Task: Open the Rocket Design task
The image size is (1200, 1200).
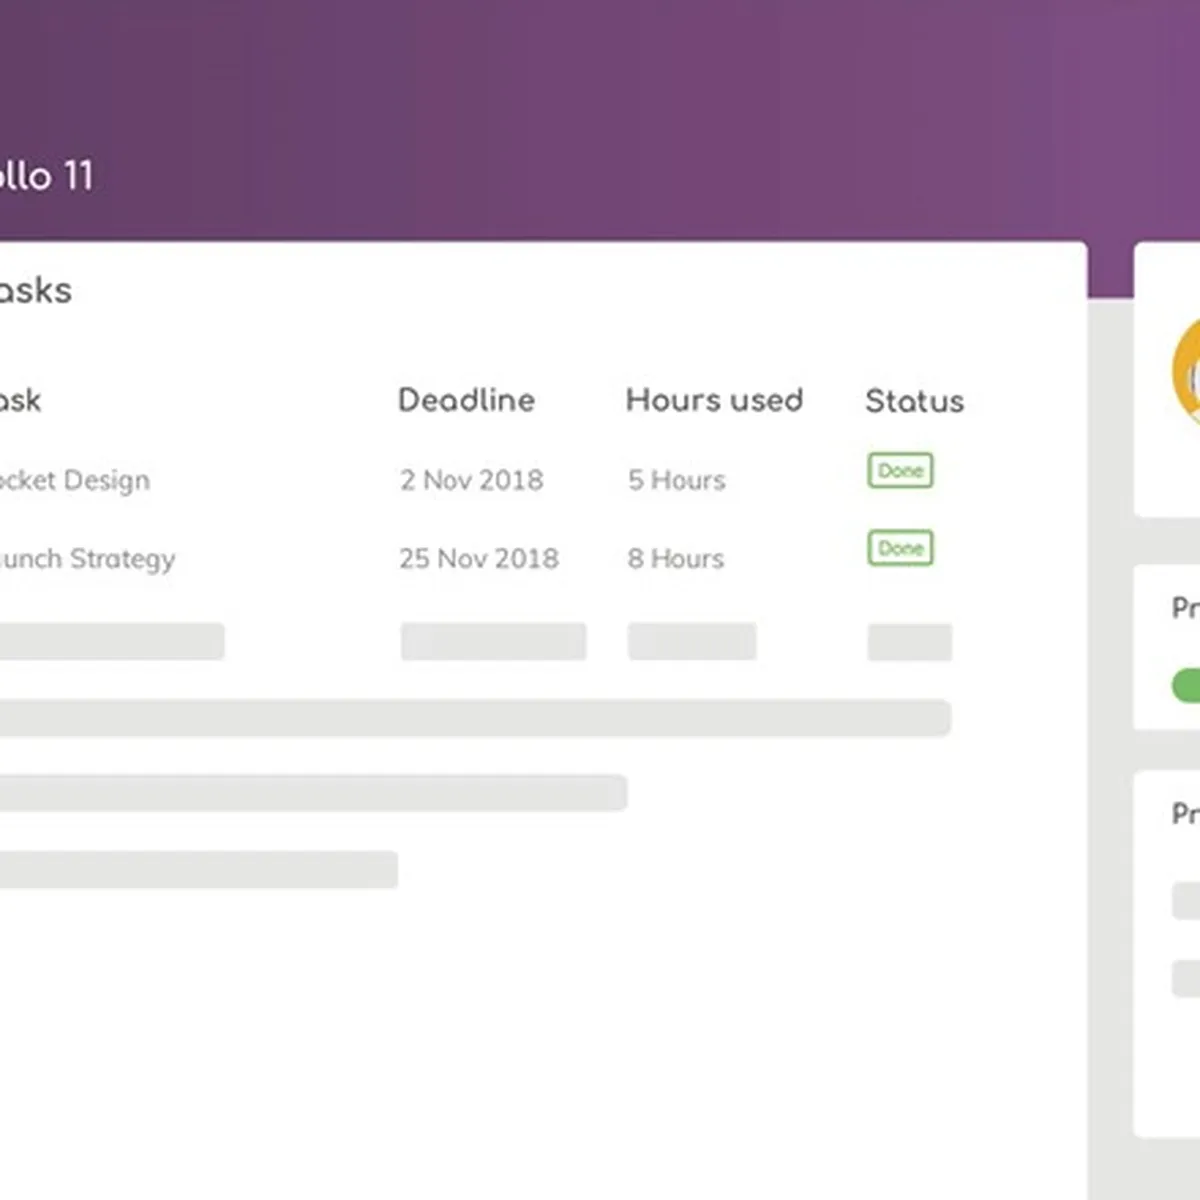Action: tap(74, 480)
